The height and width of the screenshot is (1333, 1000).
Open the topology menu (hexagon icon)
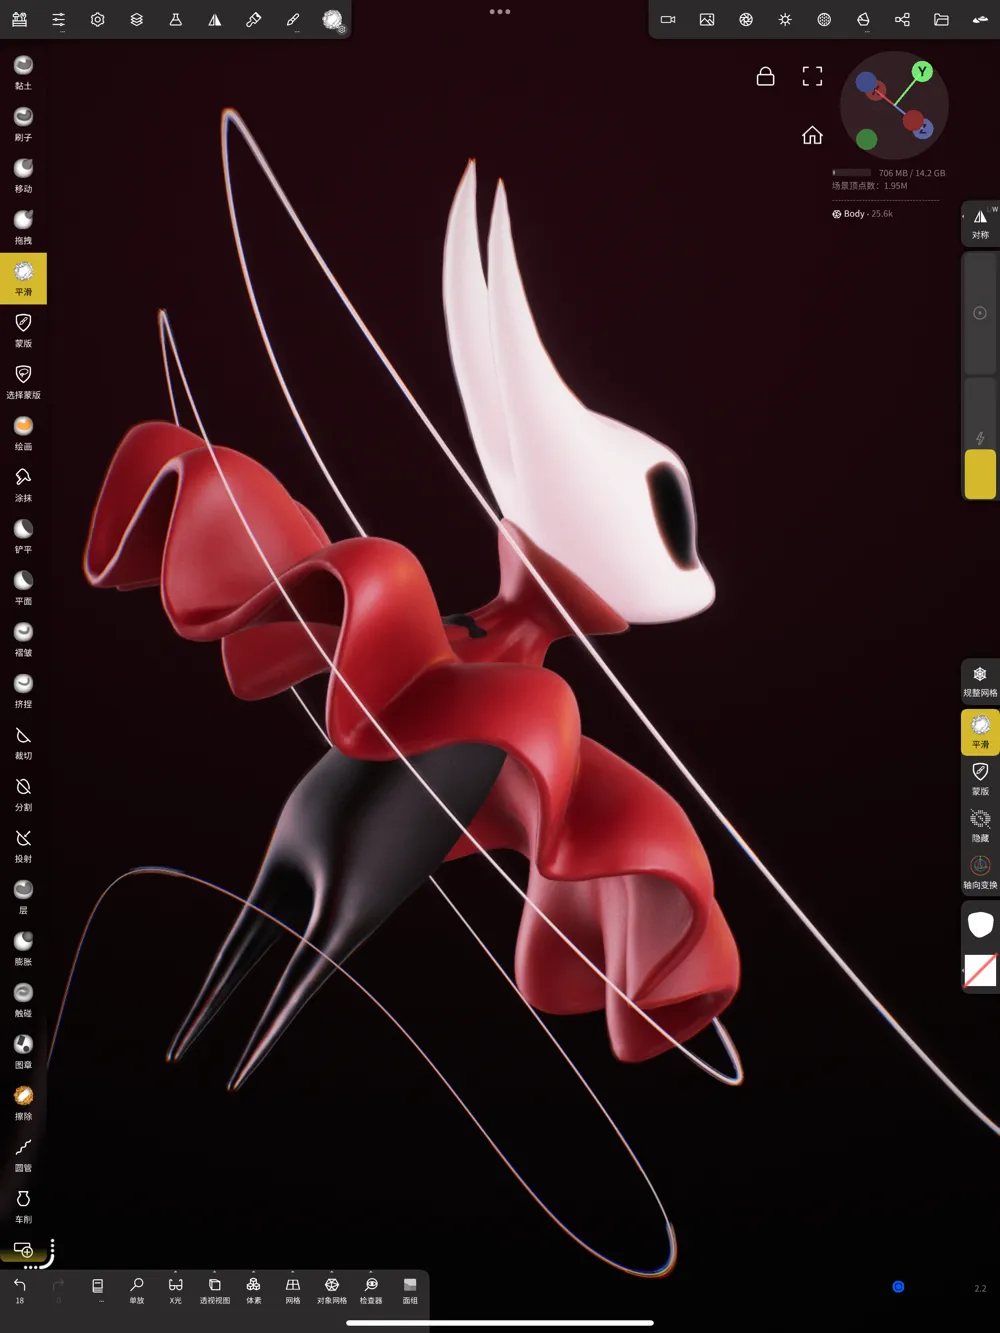pos(98,19)
